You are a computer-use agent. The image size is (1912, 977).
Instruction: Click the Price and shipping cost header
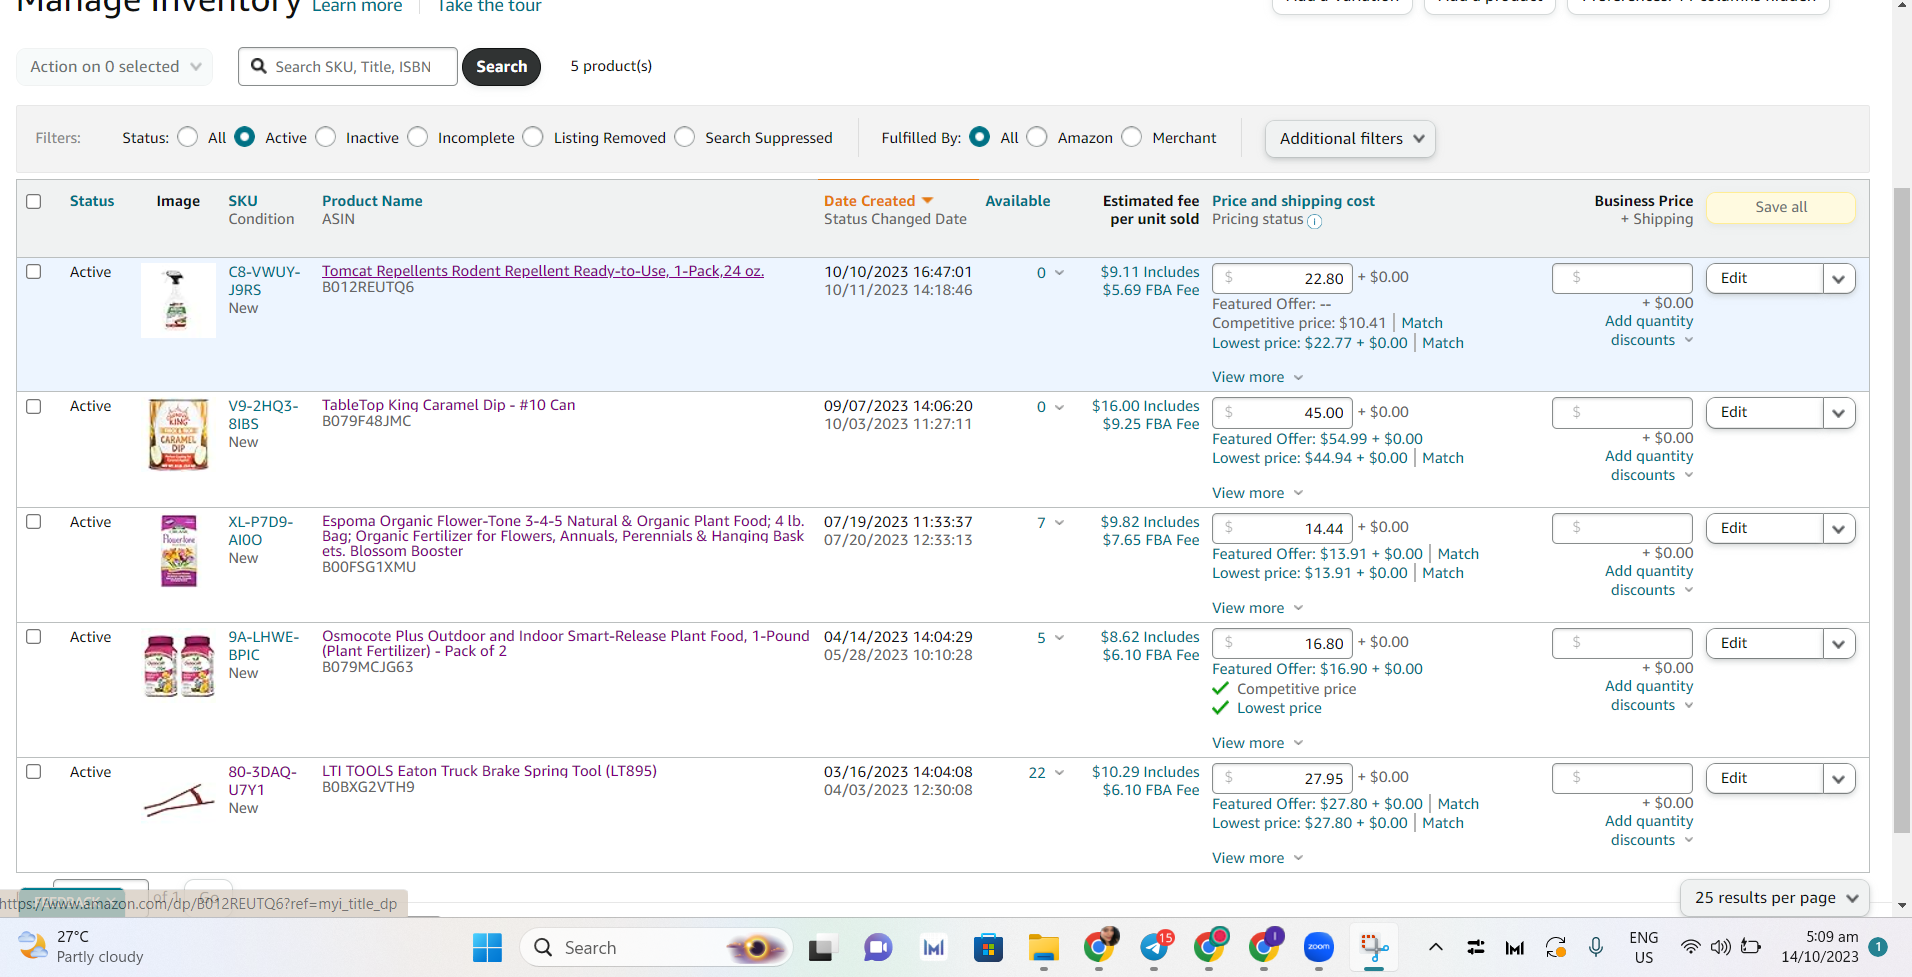click(1293, 201)
